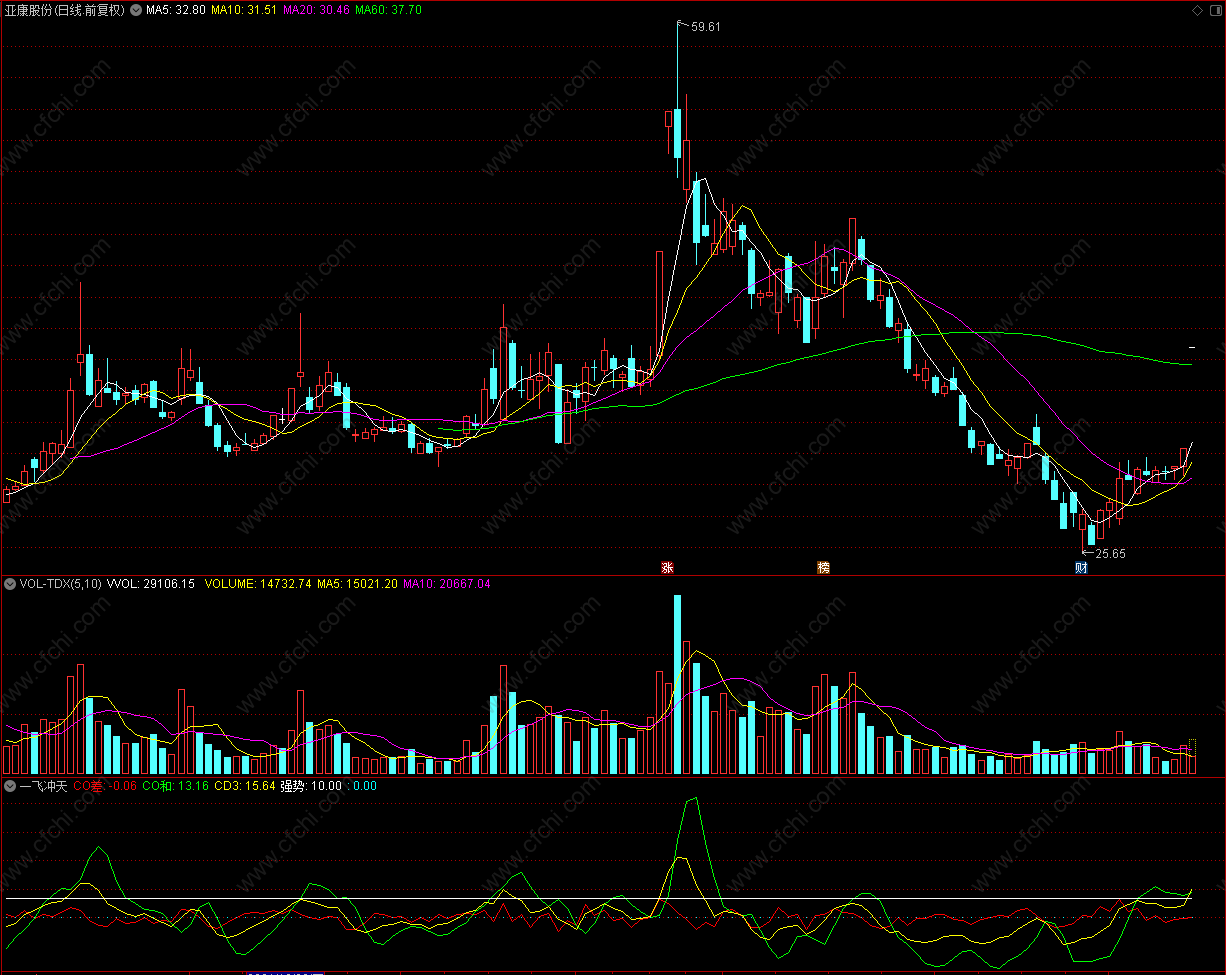Click the stock title 正康股份(日线 前复权)

65,10
